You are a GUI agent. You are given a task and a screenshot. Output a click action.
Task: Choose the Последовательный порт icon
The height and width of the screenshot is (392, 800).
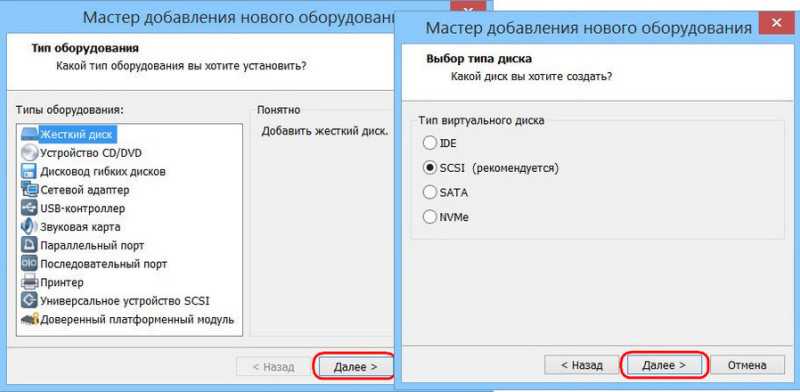point(30,264)
